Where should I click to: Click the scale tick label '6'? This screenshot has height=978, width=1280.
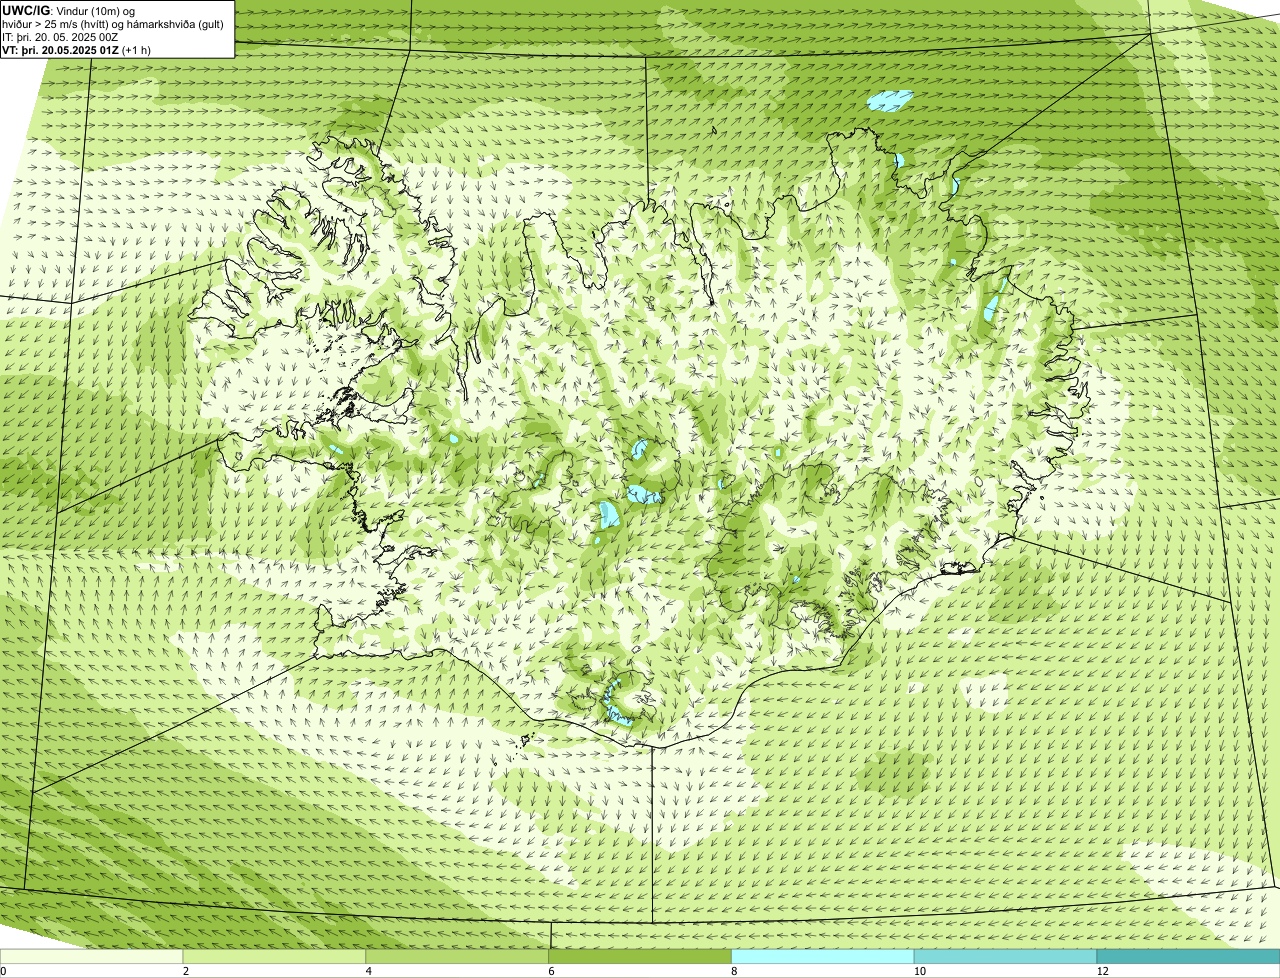pos(551,971)
